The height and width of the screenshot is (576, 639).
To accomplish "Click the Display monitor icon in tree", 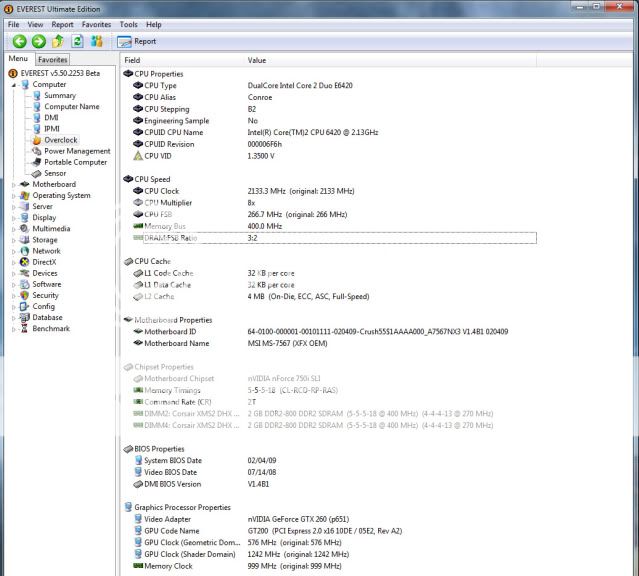I will 25,218.
